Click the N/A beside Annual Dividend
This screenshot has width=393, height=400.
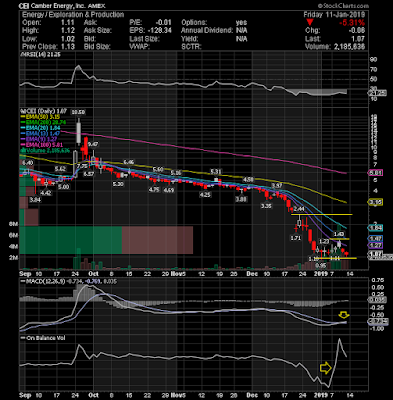click(241, 31)
